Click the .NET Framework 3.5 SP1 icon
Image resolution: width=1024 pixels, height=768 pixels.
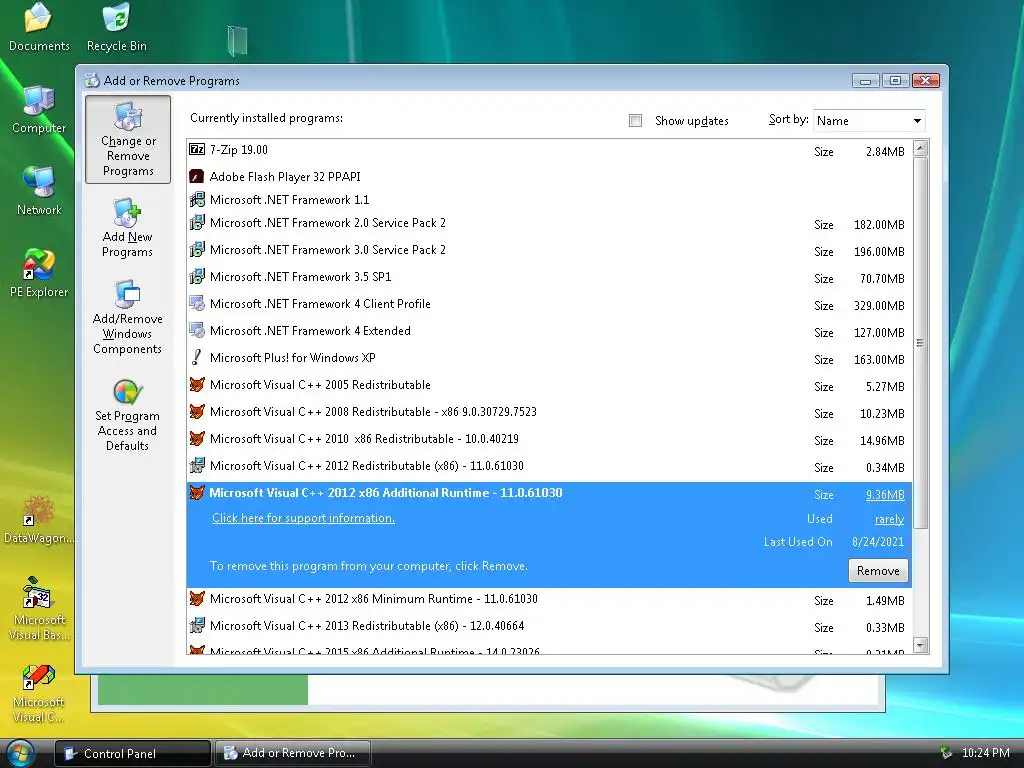pyautogui.click(x=197, y=276)
